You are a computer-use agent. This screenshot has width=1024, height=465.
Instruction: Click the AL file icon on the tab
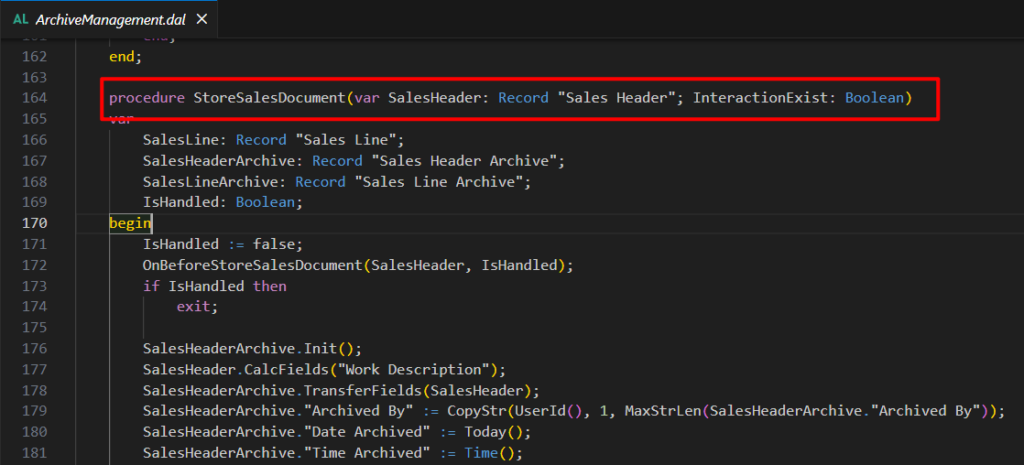(20, 19)
